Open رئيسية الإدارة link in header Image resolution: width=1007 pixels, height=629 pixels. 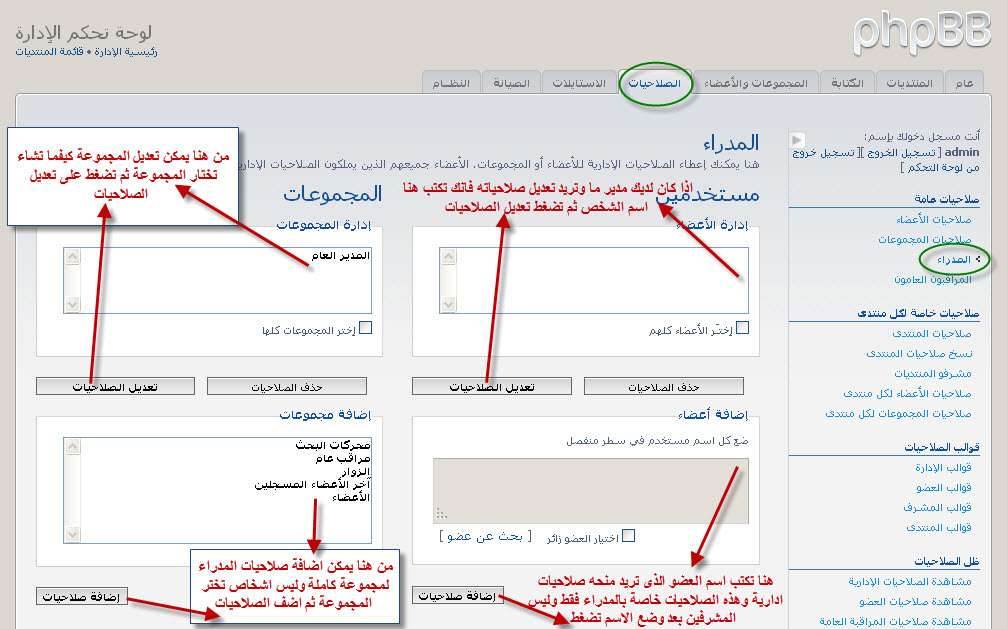[x=125, y=51]
